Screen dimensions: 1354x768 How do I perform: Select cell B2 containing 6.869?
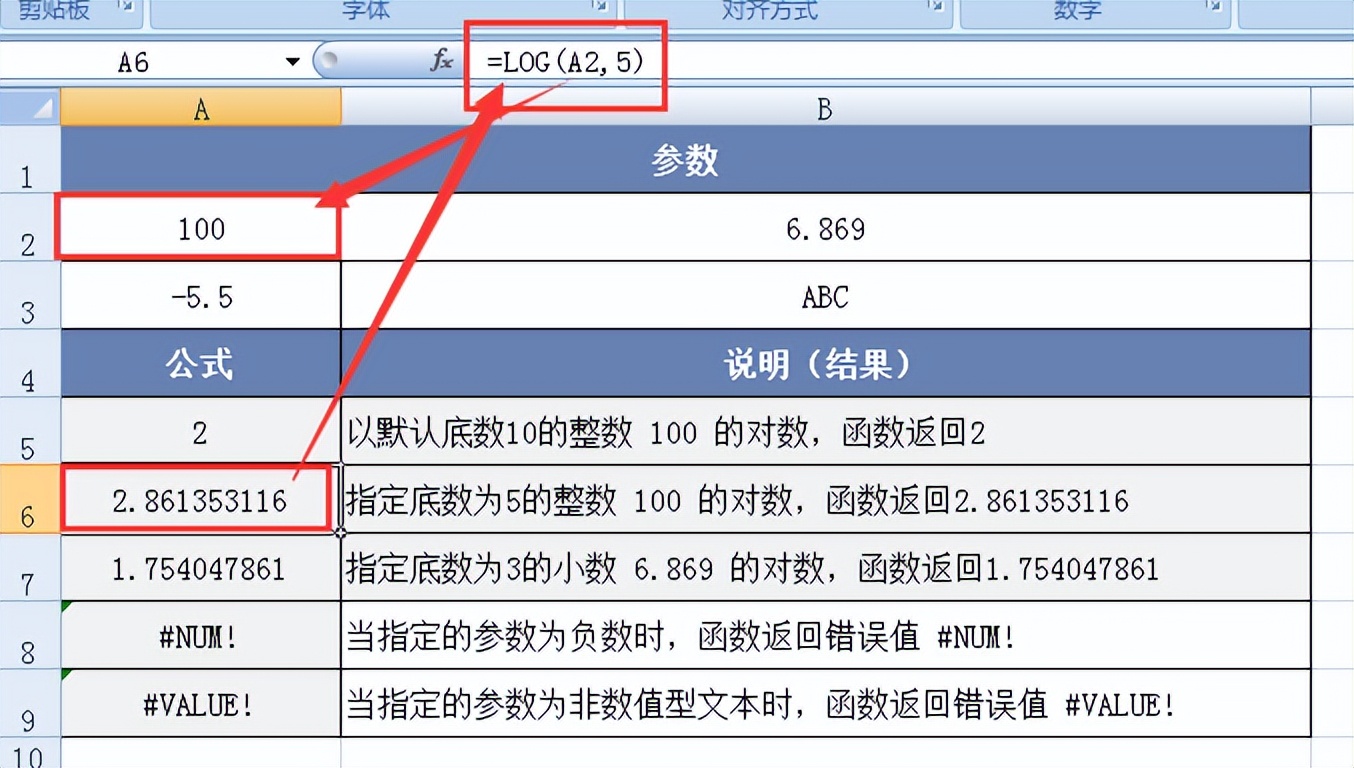[825, 228]
